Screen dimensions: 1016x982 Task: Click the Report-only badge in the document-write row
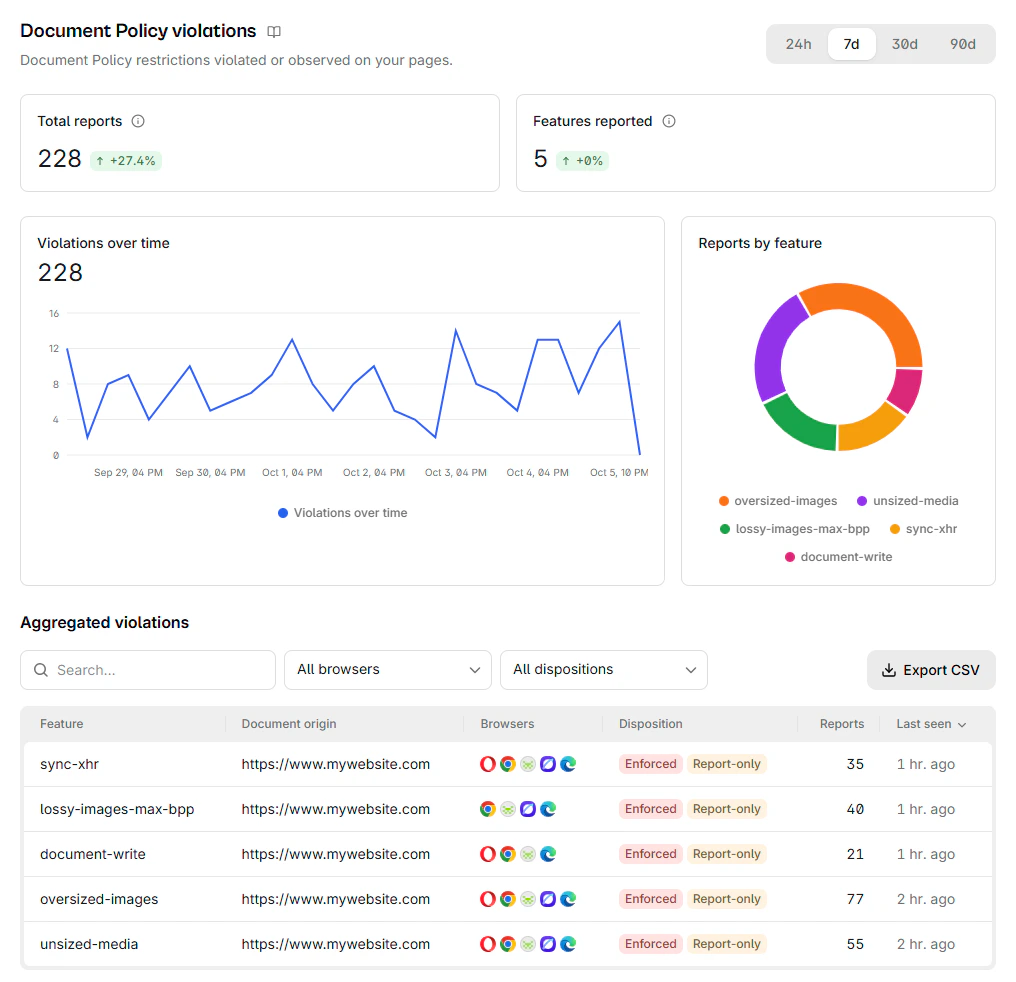tap(726, 854)
